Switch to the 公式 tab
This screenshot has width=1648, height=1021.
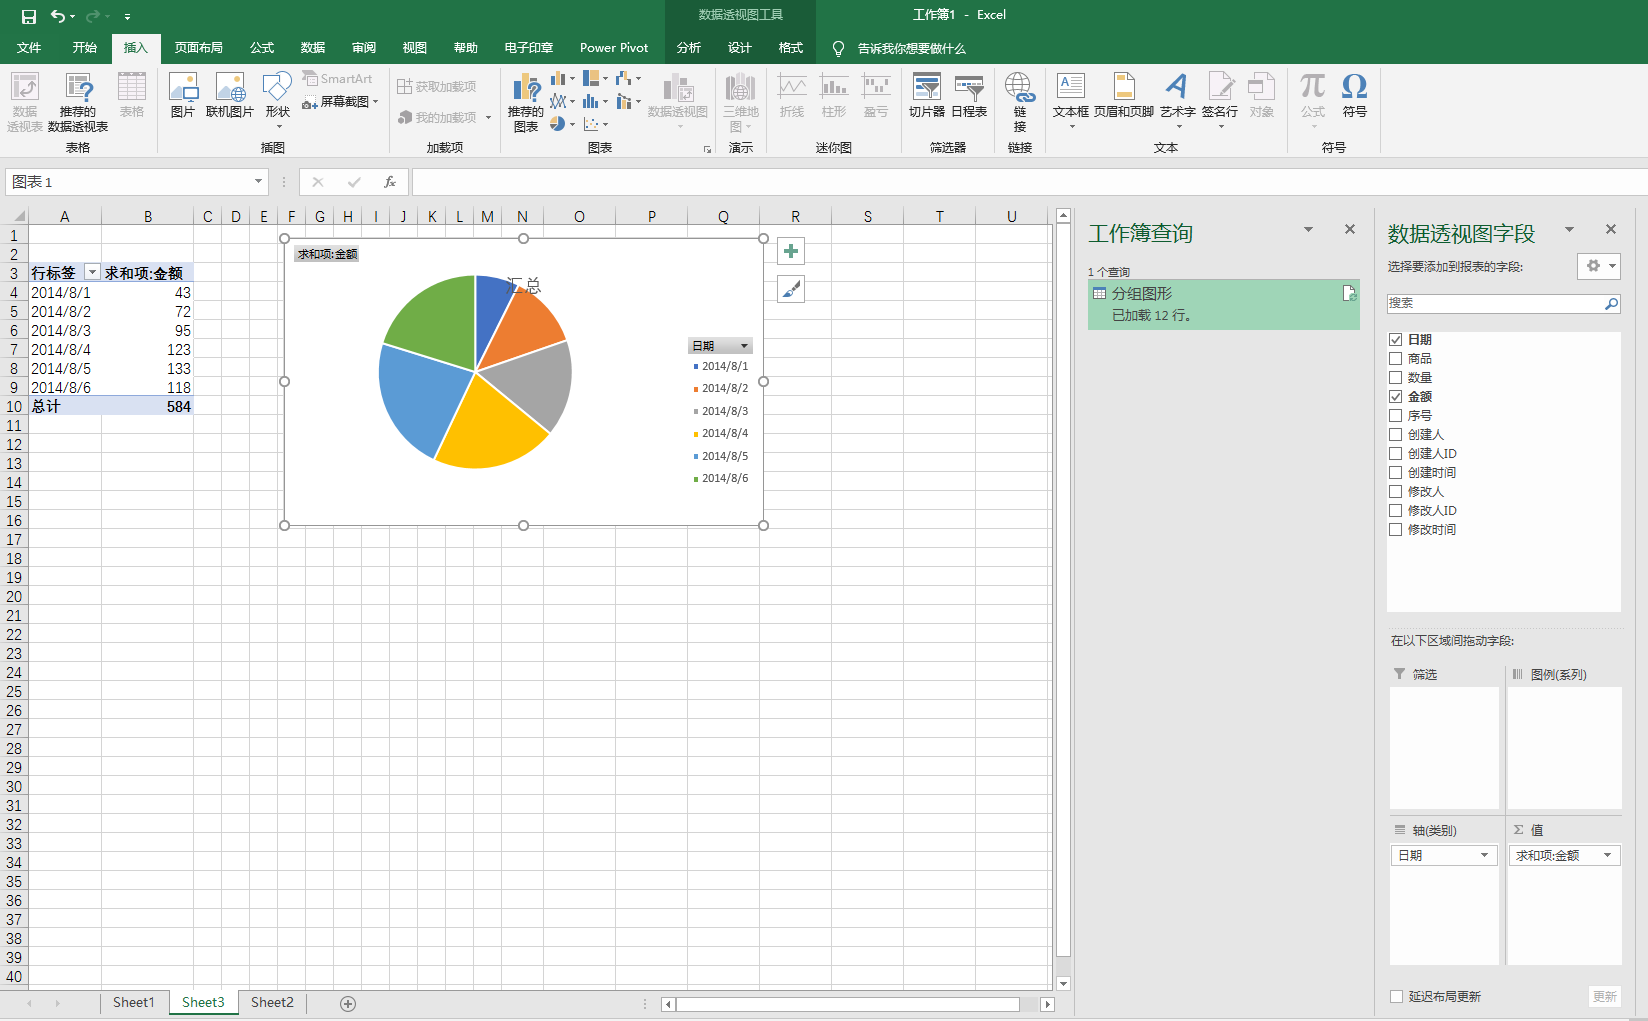coord(262,48)
